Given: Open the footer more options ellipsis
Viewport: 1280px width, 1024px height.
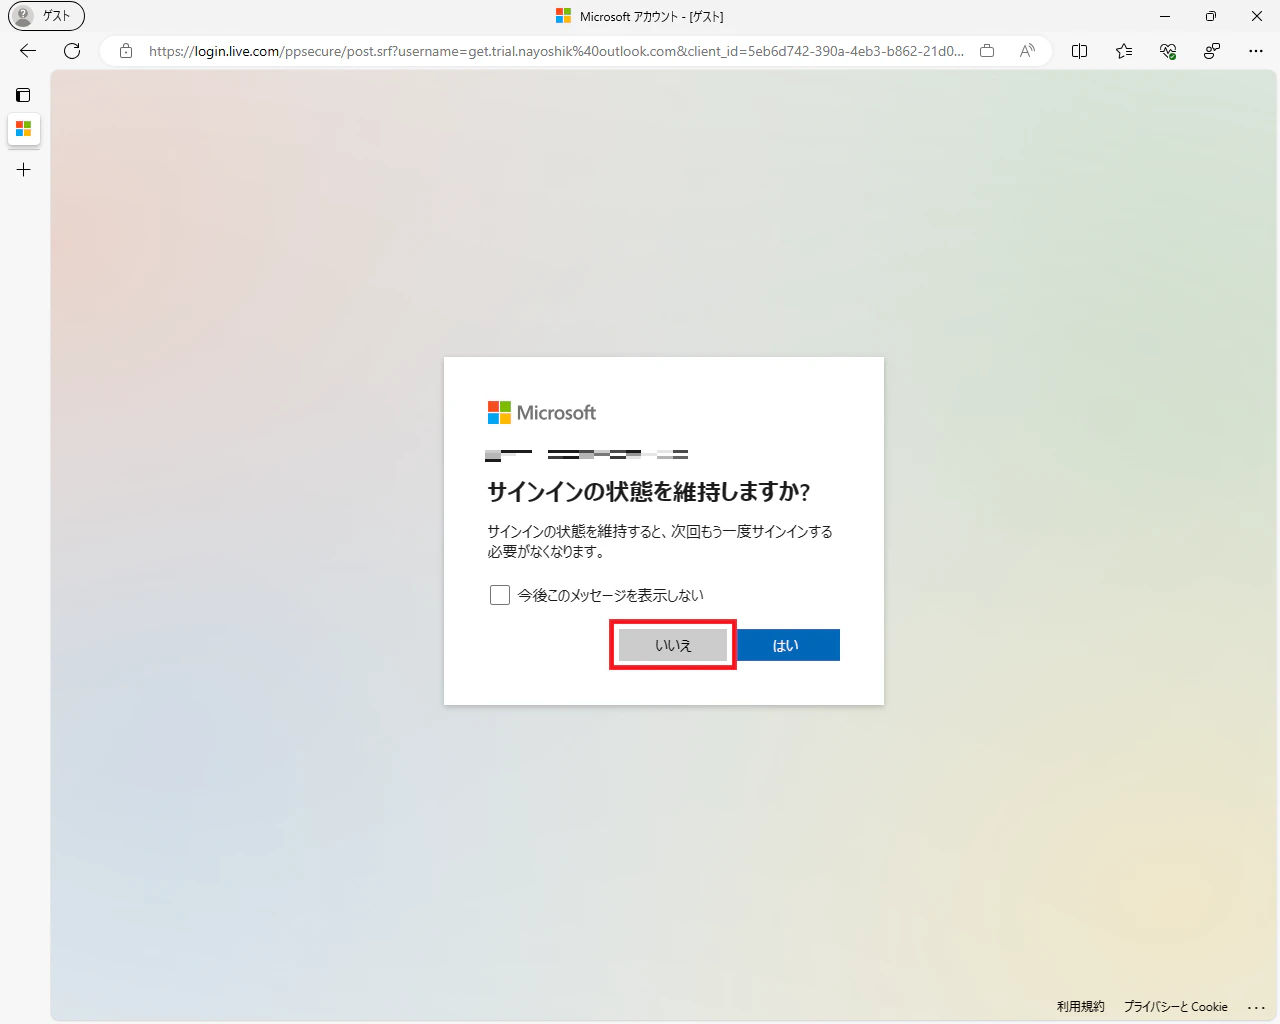Looking at the screenshot, I should pos(1256,1007).
